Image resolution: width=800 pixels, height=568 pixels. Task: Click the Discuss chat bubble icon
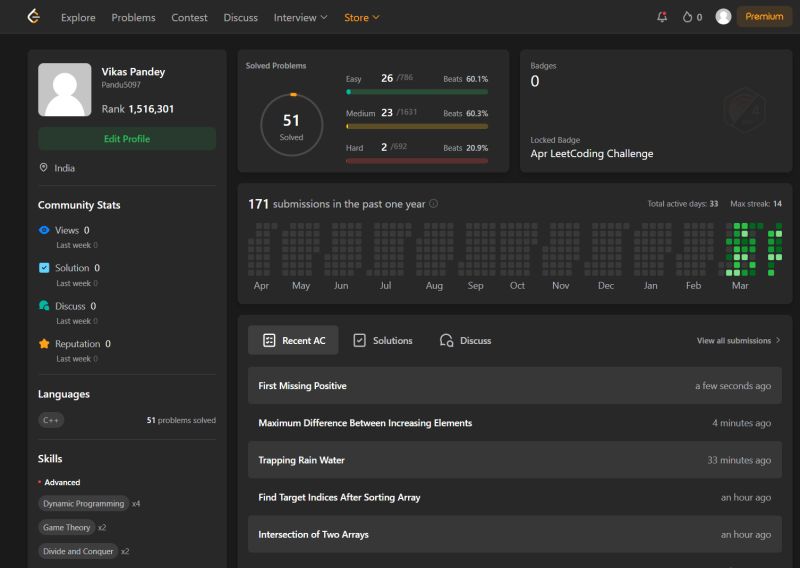(x=44, y=306)
